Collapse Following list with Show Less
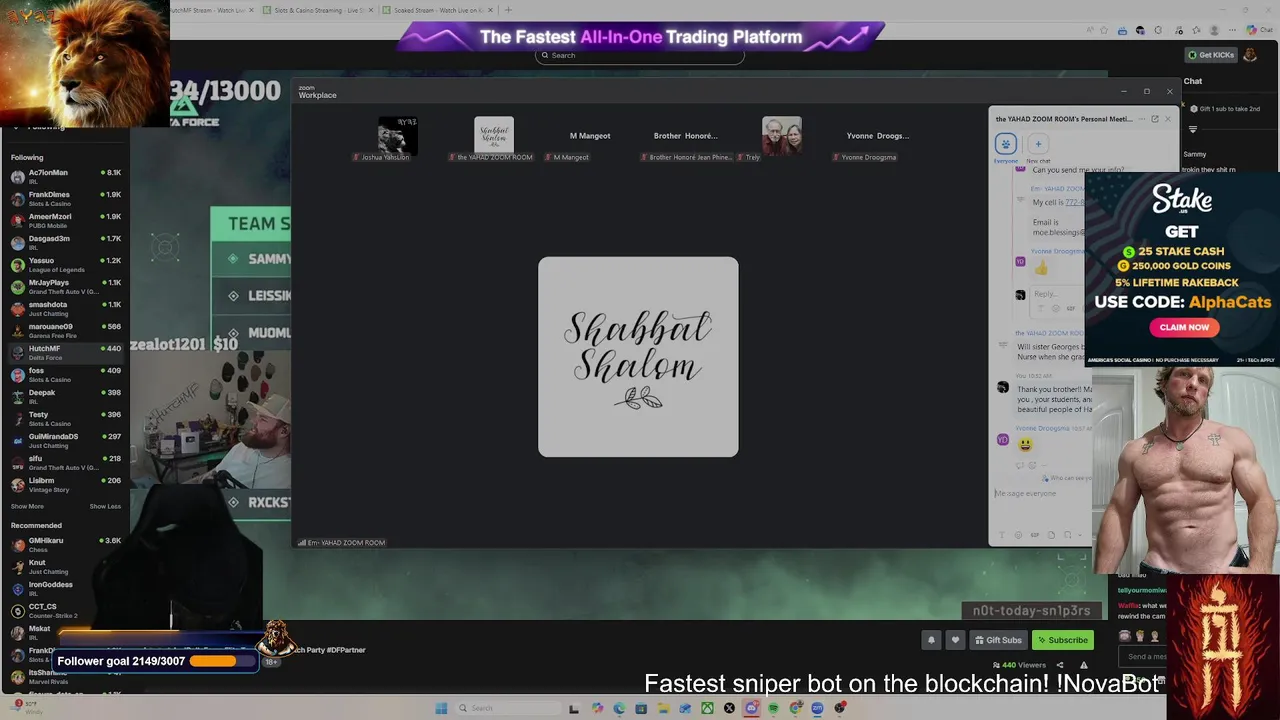 (x=105, y=506)
